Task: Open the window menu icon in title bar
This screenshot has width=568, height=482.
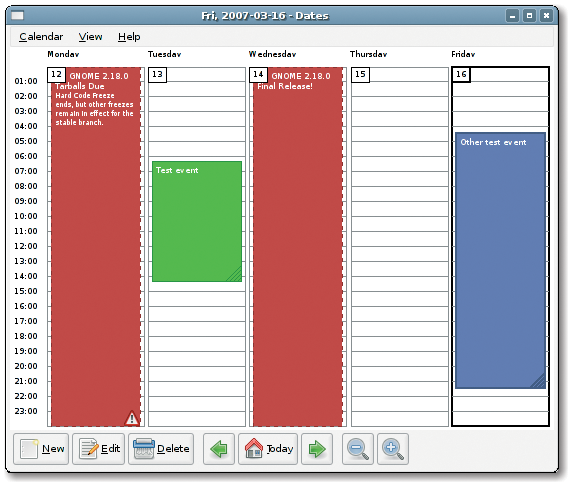Action: (x=17, y=16)
